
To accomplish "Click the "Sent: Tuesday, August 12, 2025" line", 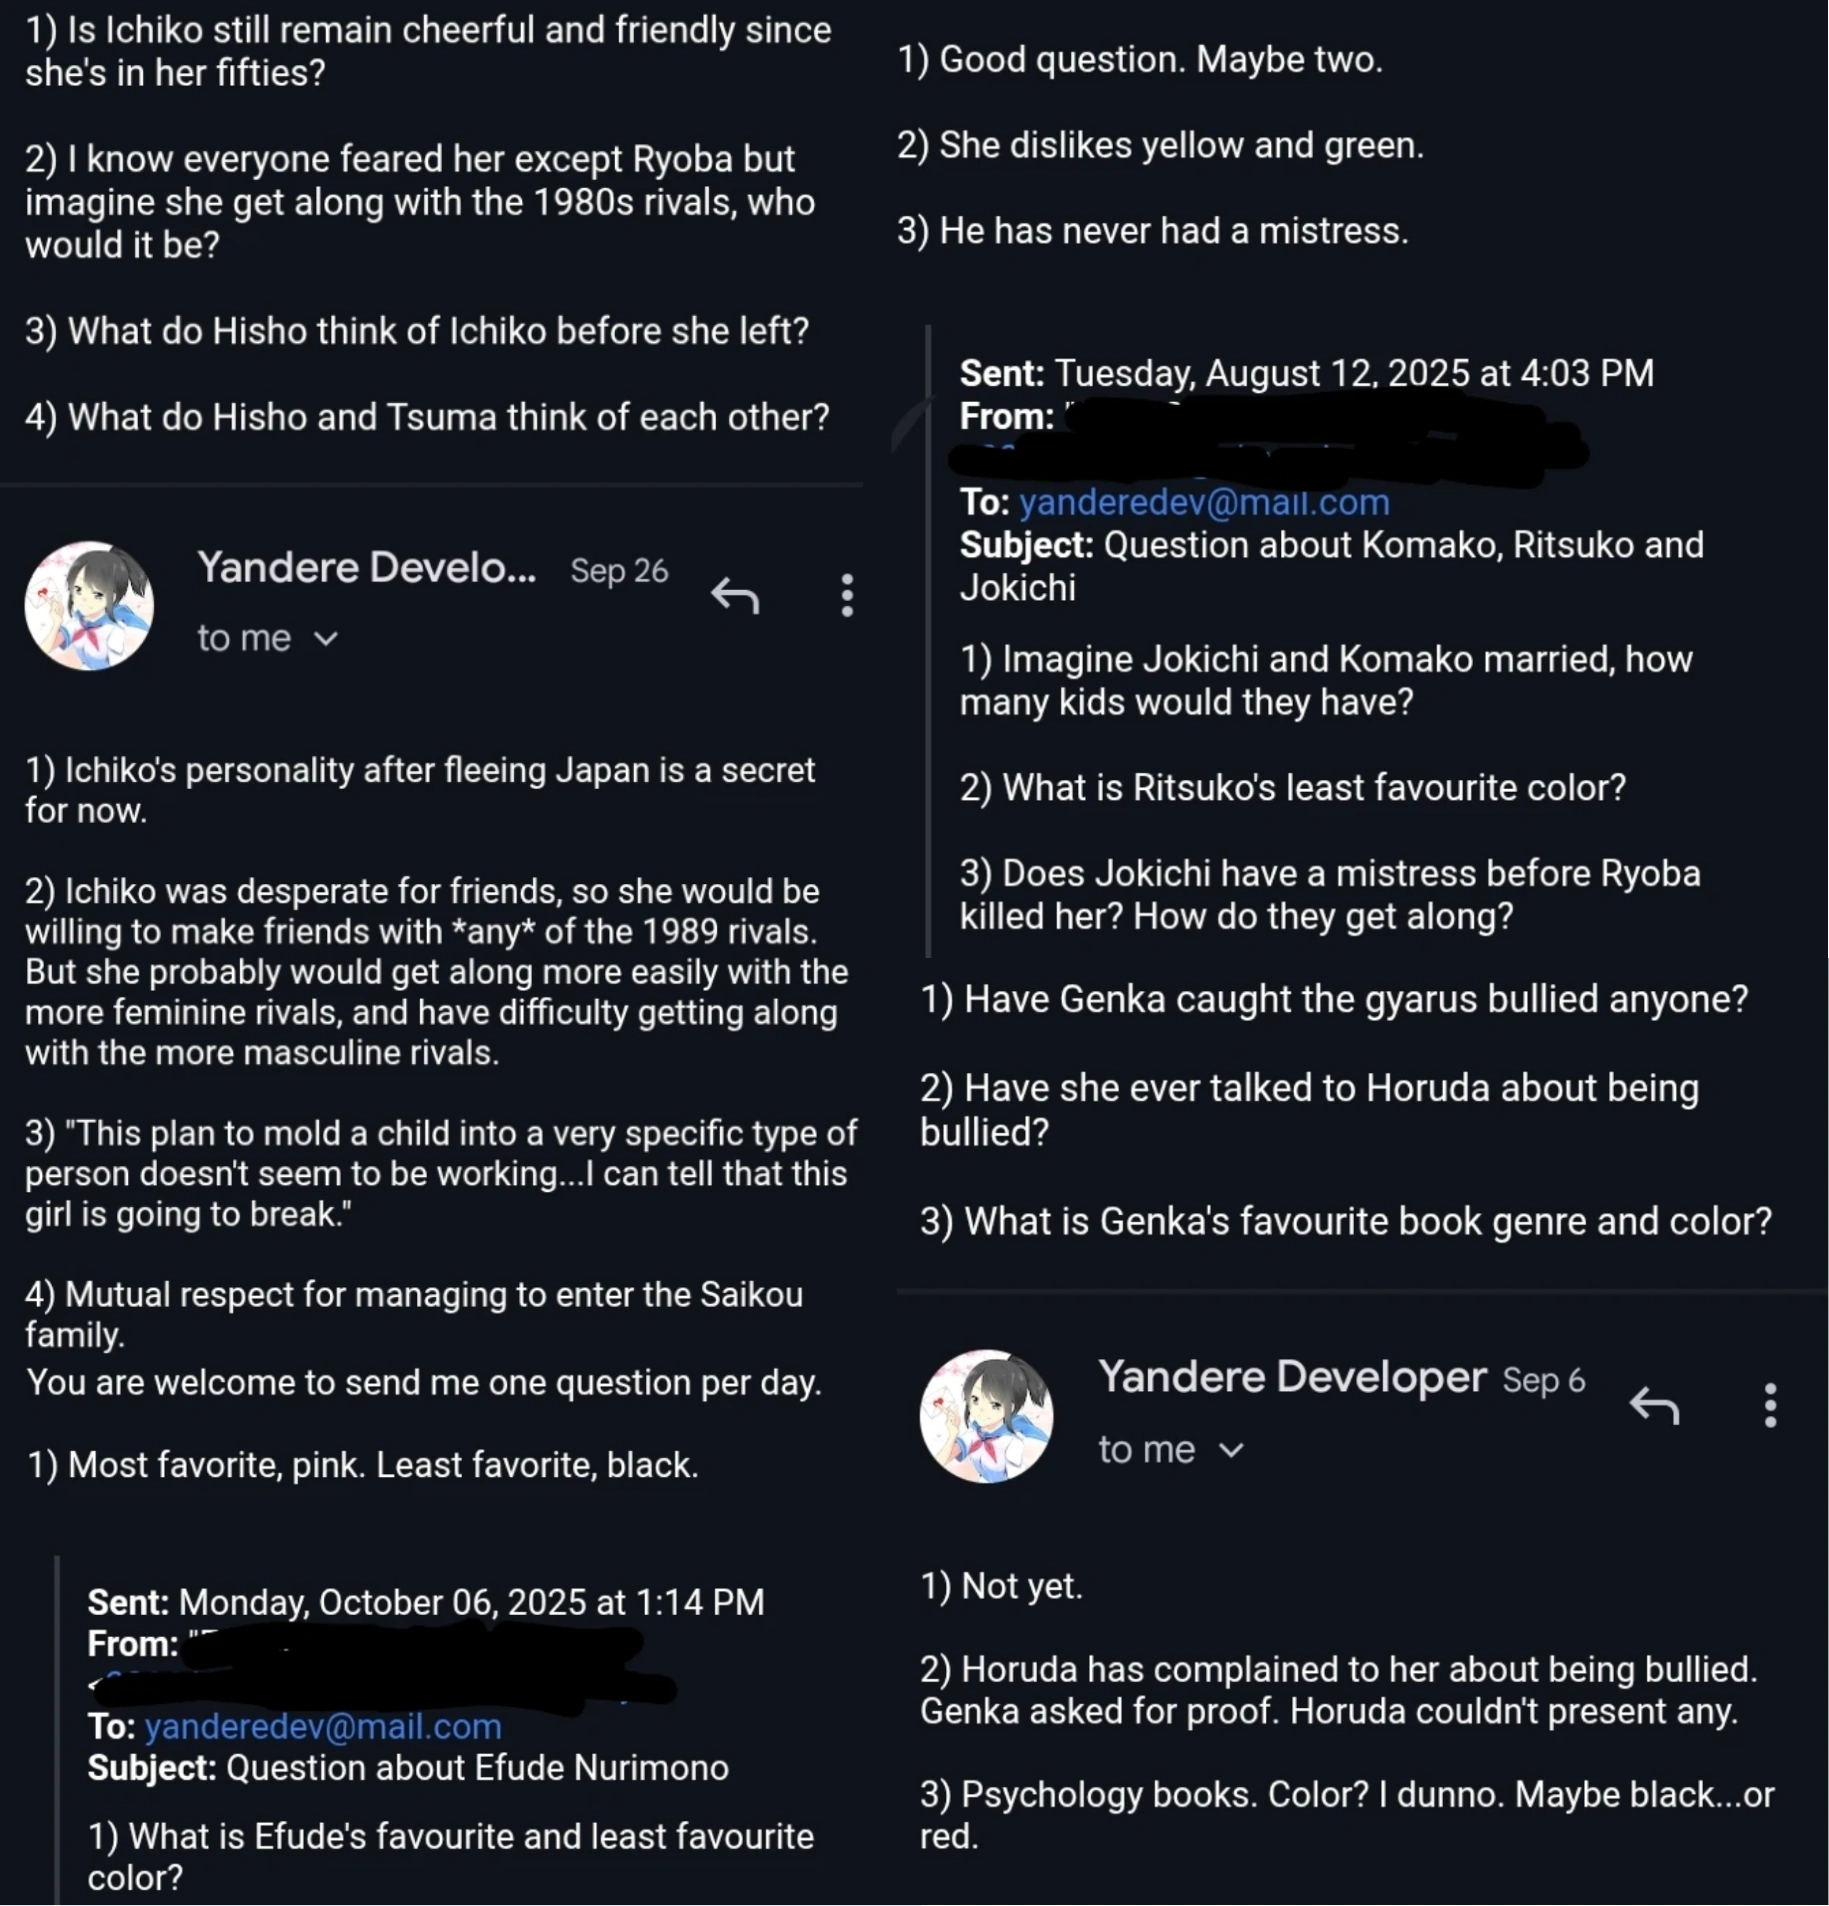I will (x=1306, y=373).
